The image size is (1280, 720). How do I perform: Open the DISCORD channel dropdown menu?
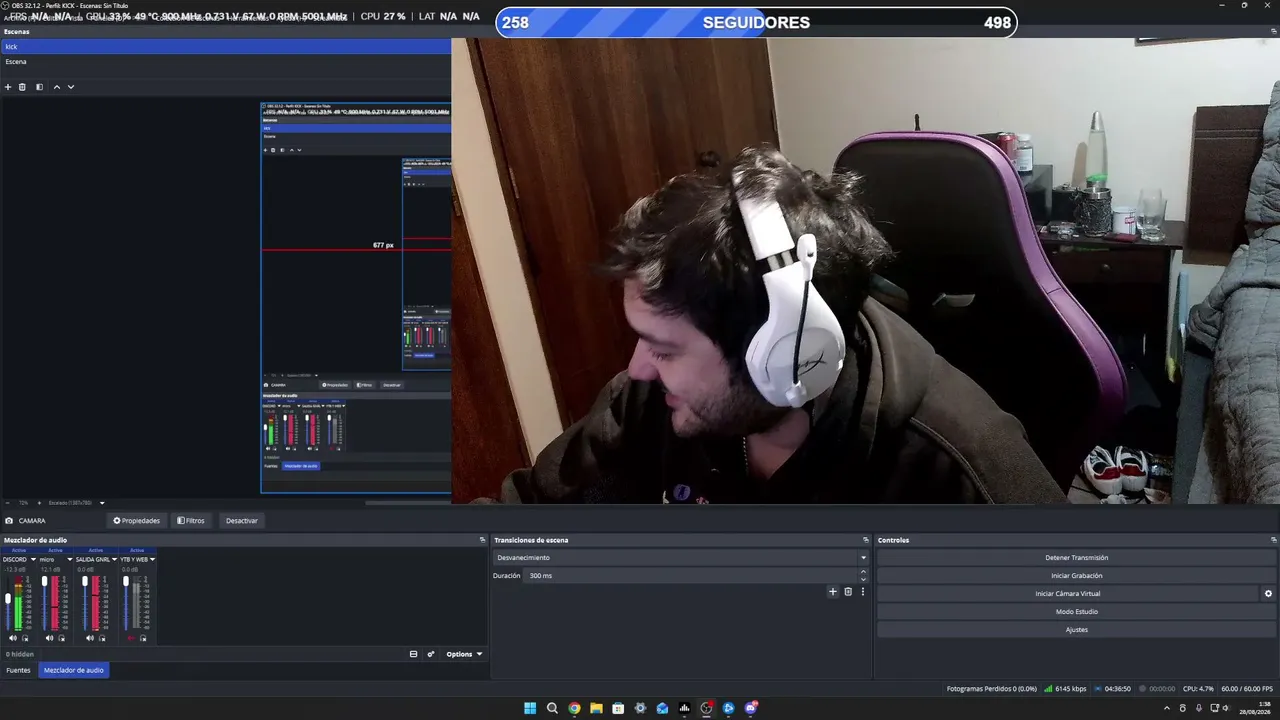click(x=33, y=560)
